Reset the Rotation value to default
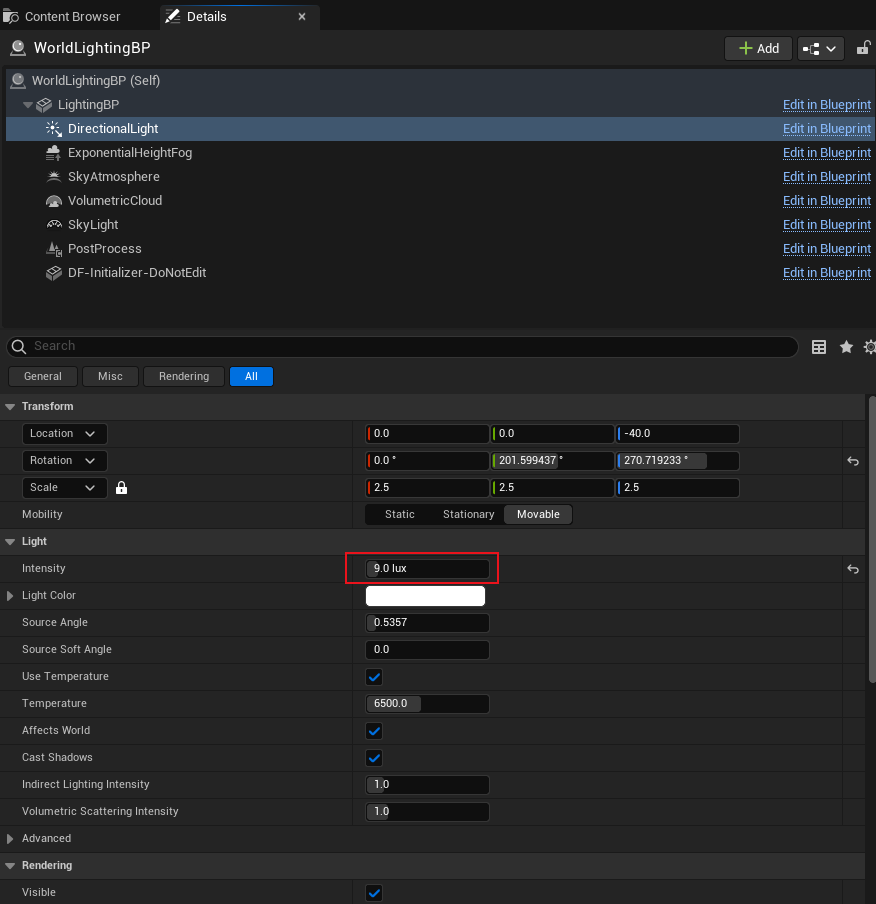Viewport: 876px width, 904px height. click(x=853, y=461)
